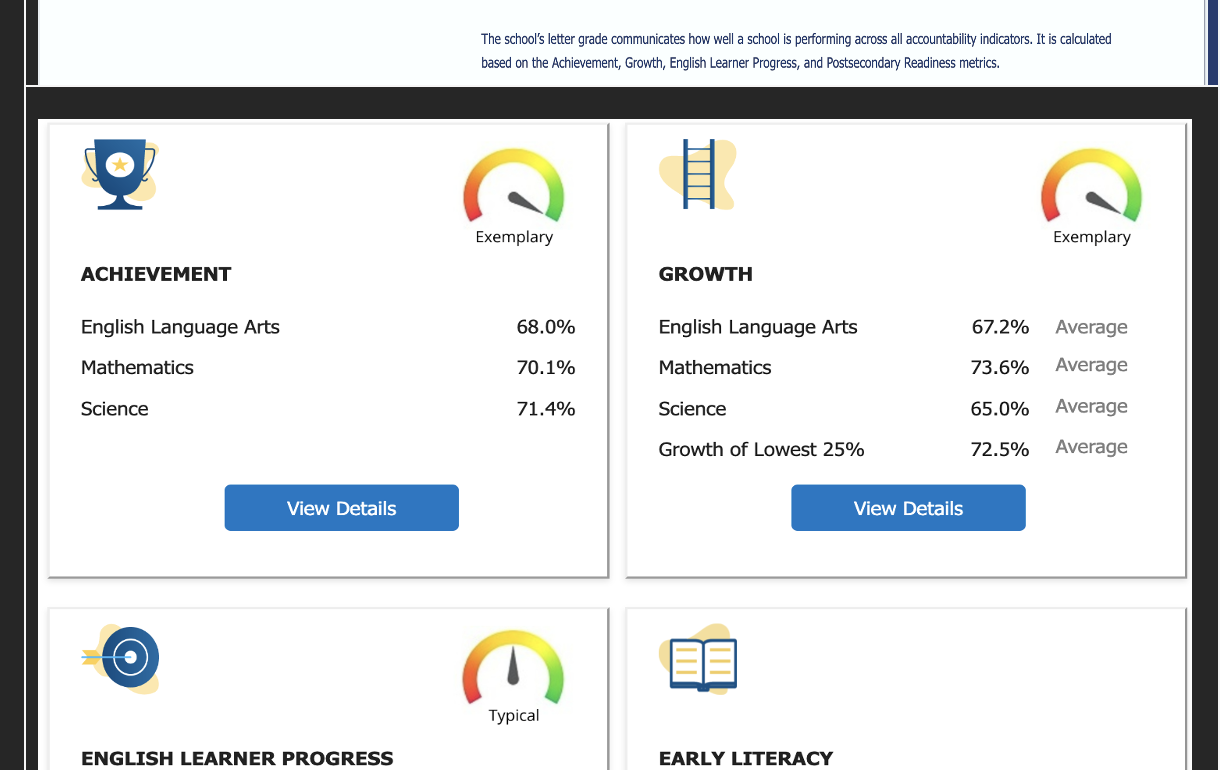This screenshot has width=1220, height=770.
Task: Click the GROWTH card heading
Action: tap(706, 274)
